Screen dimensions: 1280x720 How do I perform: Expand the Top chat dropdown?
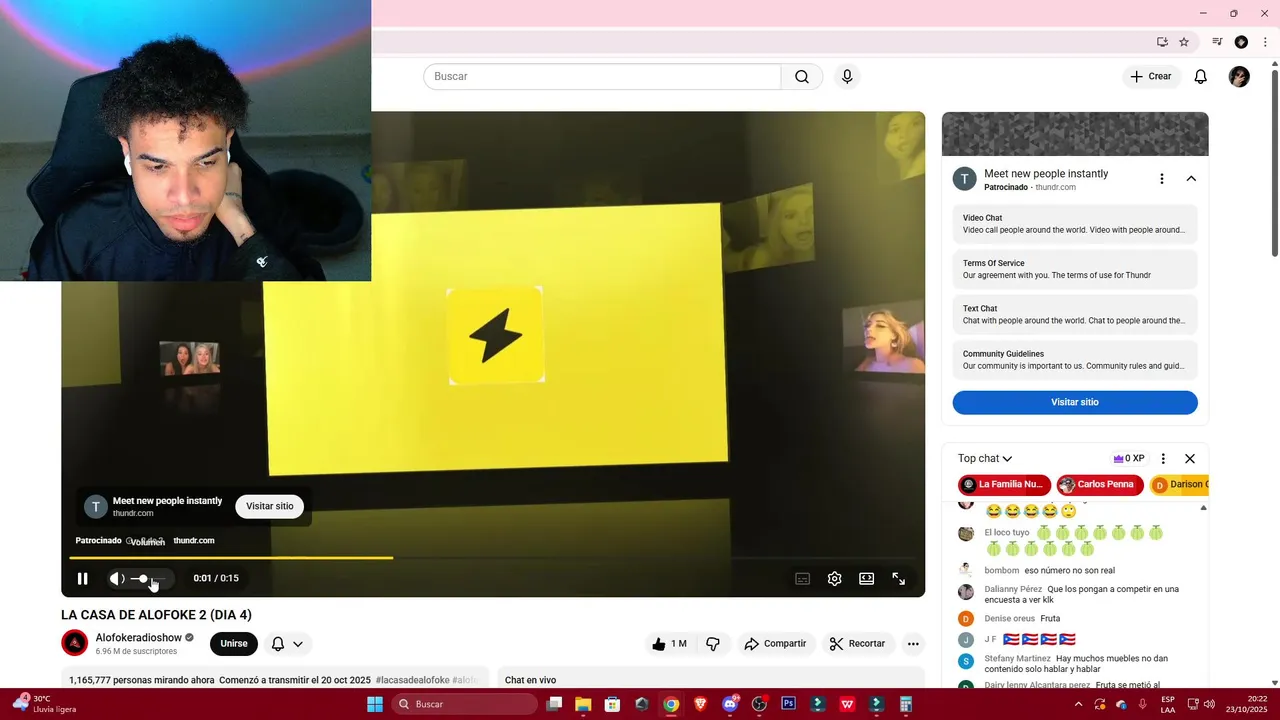[x=985, y=459]
